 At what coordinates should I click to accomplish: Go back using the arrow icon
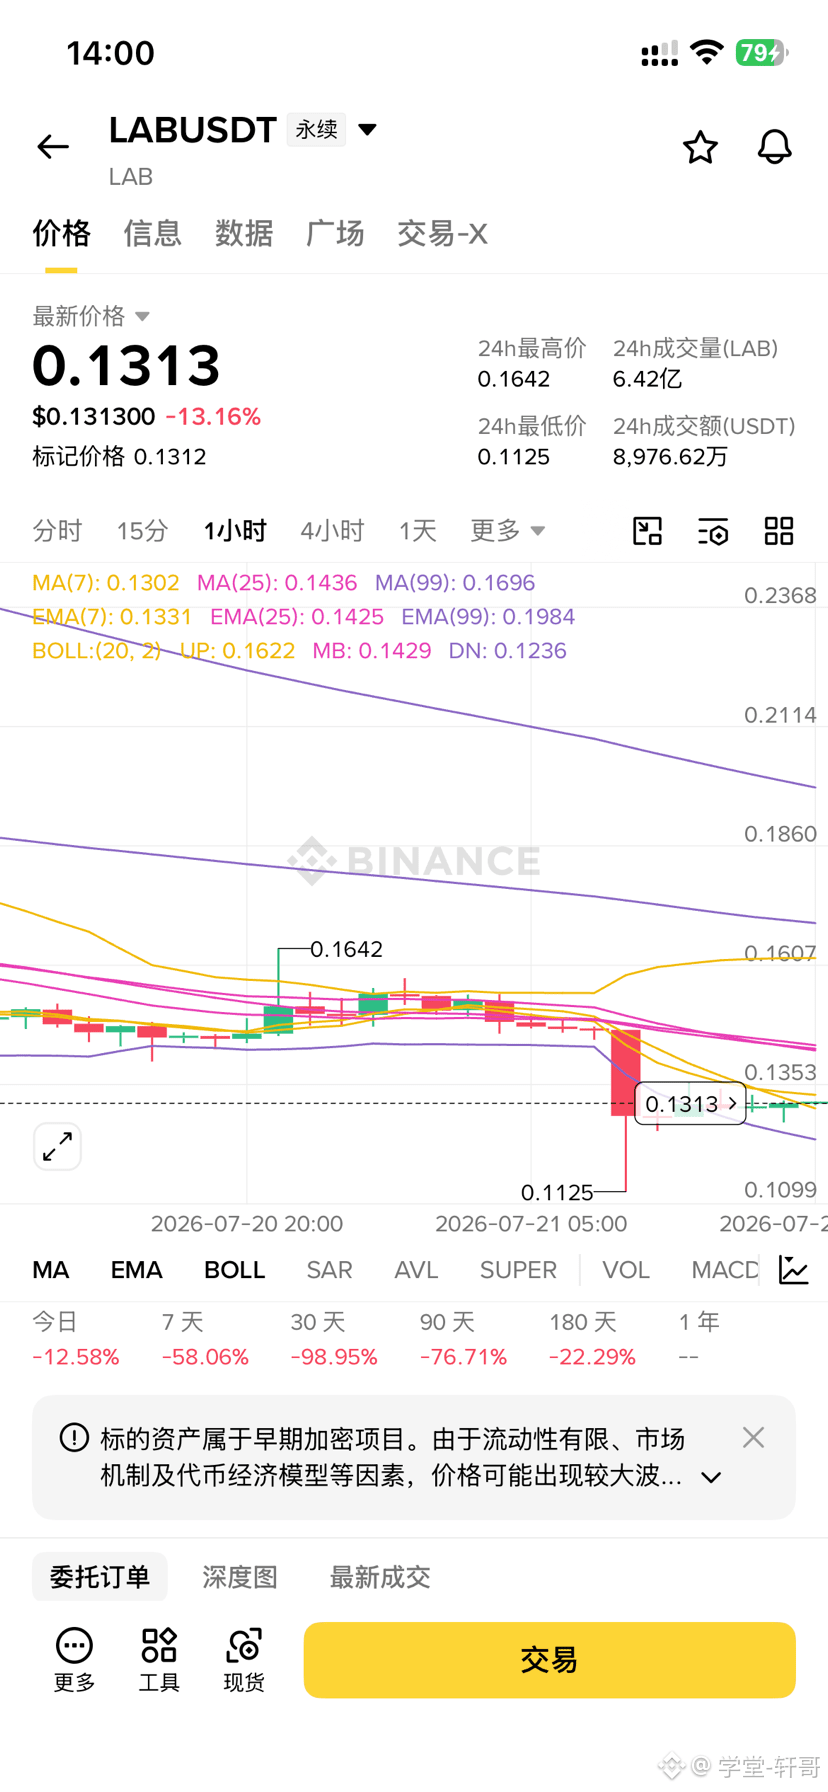[x=53, y=147]
